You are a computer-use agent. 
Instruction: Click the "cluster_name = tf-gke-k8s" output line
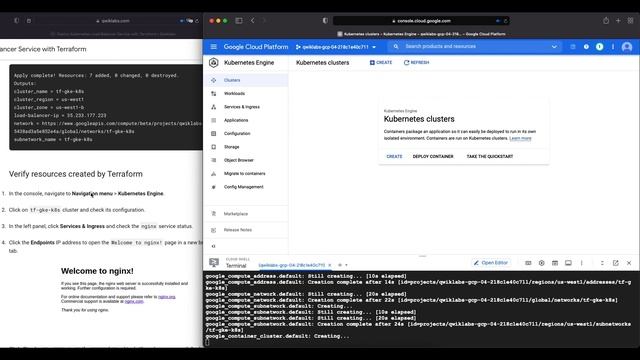(49, 91)
